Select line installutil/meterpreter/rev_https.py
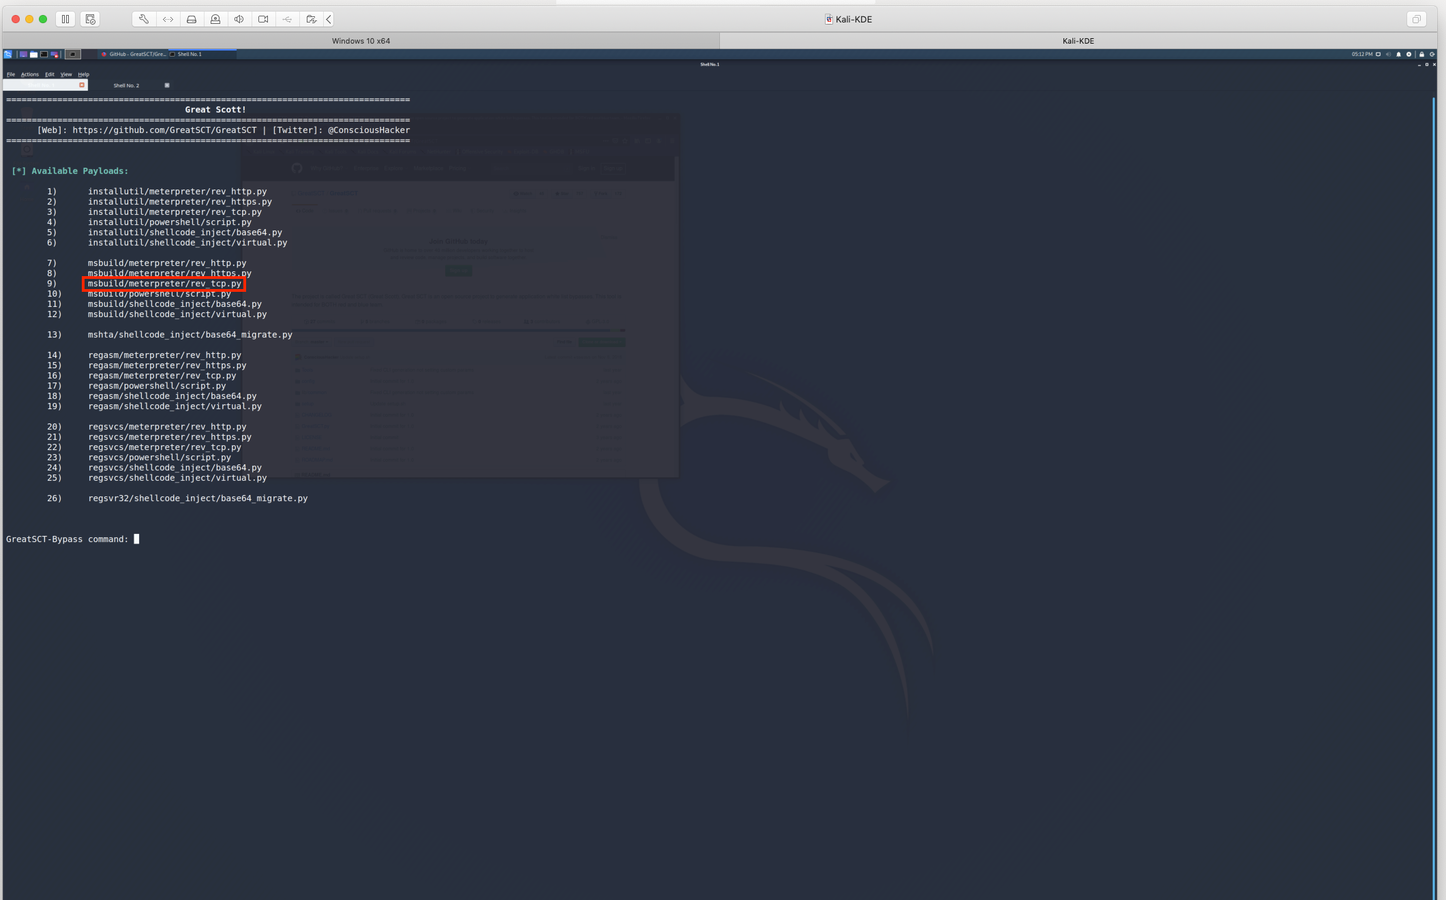The width and height of the screenshot is (1446, 900). 180,202
